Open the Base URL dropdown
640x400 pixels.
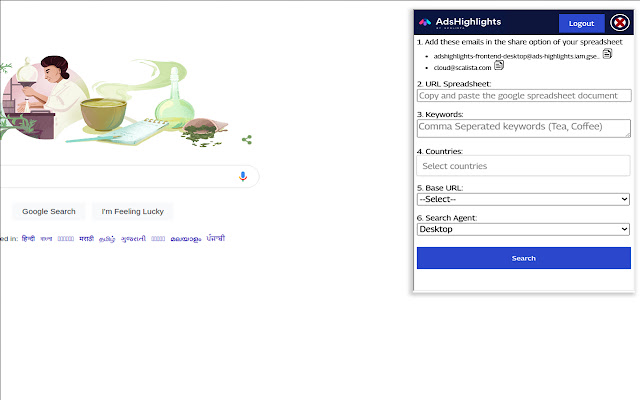click(x=523, y=199)
